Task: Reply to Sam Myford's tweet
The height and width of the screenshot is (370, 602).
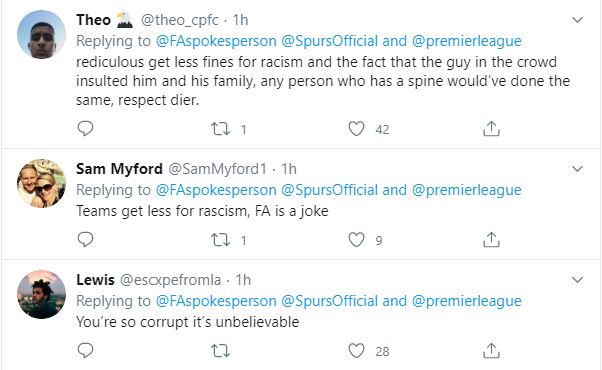Action: pyautogui.click(x=85, y=240)
